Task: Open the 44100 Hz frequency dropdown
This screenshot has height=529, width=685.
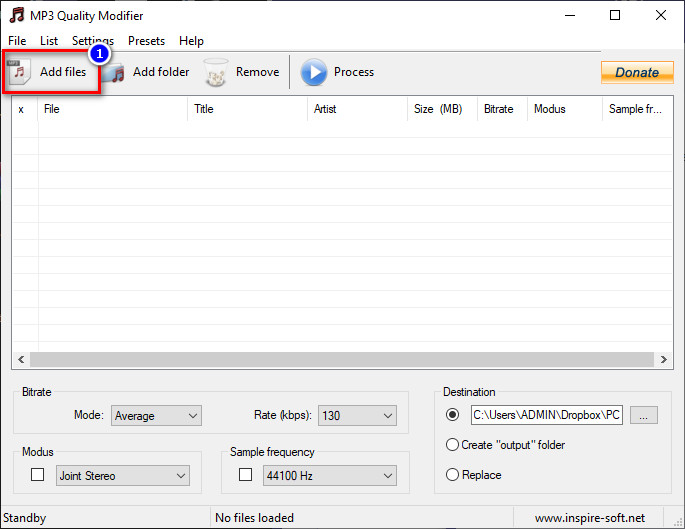Action: (329, 476)
